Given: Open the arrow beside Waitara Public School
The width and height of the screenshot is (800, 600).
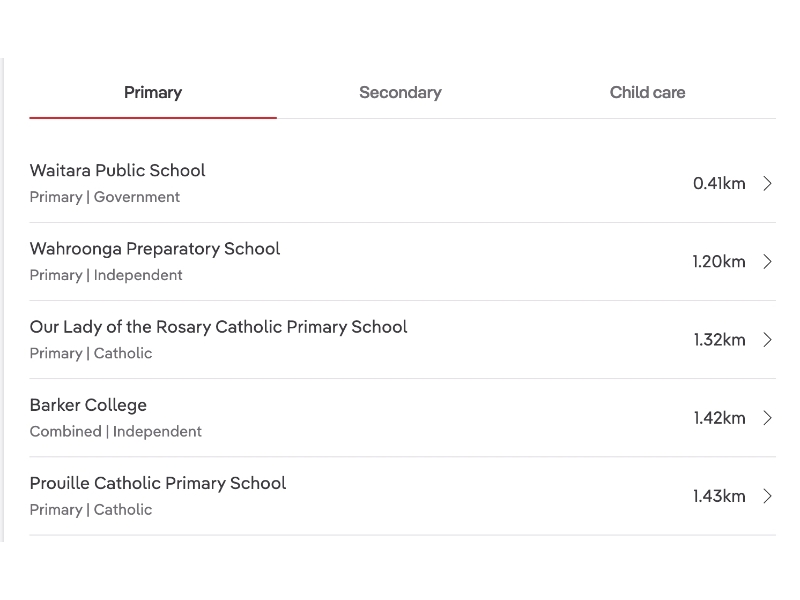Looking at the screenshot, I should coord(767,183).
